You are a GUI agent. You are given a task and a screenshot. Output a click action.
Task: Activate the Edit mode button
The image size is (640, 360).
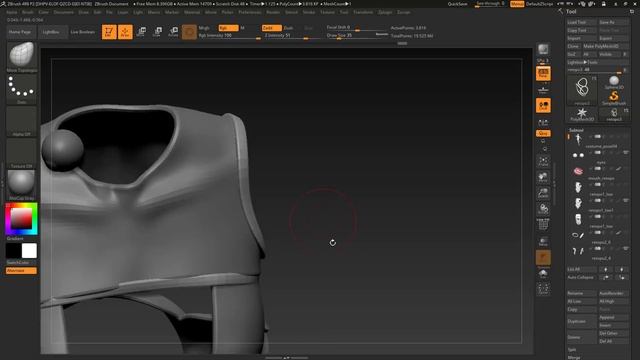click(x=109, y=32)
